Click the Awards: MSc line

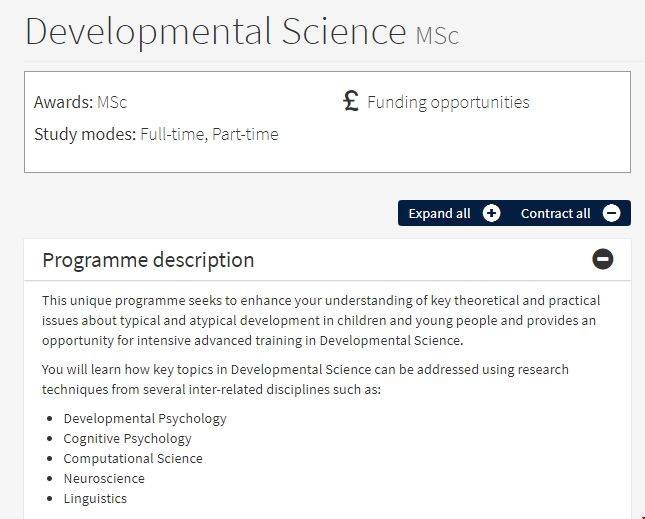coord(81,102)
